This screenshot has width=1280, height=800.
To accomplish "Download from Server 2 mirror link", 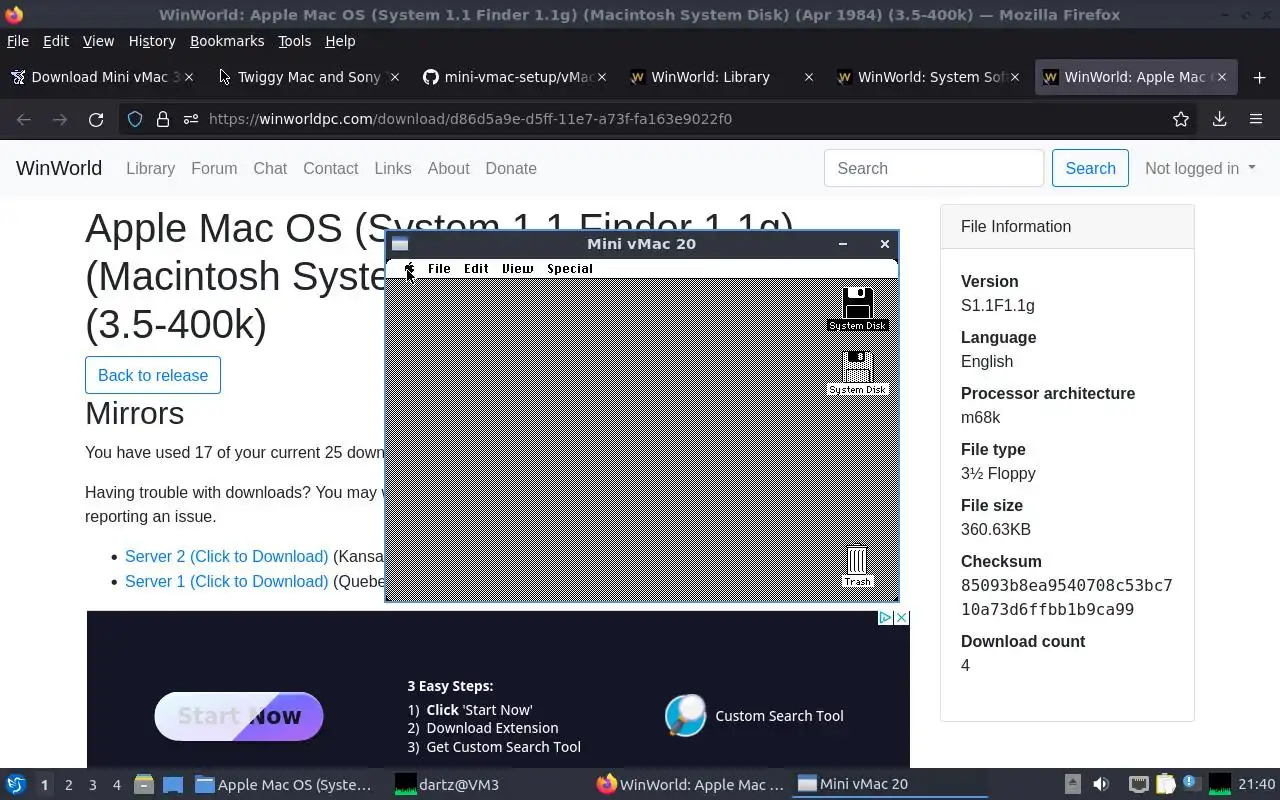I will pyautogui.click(x=226, y=556).
